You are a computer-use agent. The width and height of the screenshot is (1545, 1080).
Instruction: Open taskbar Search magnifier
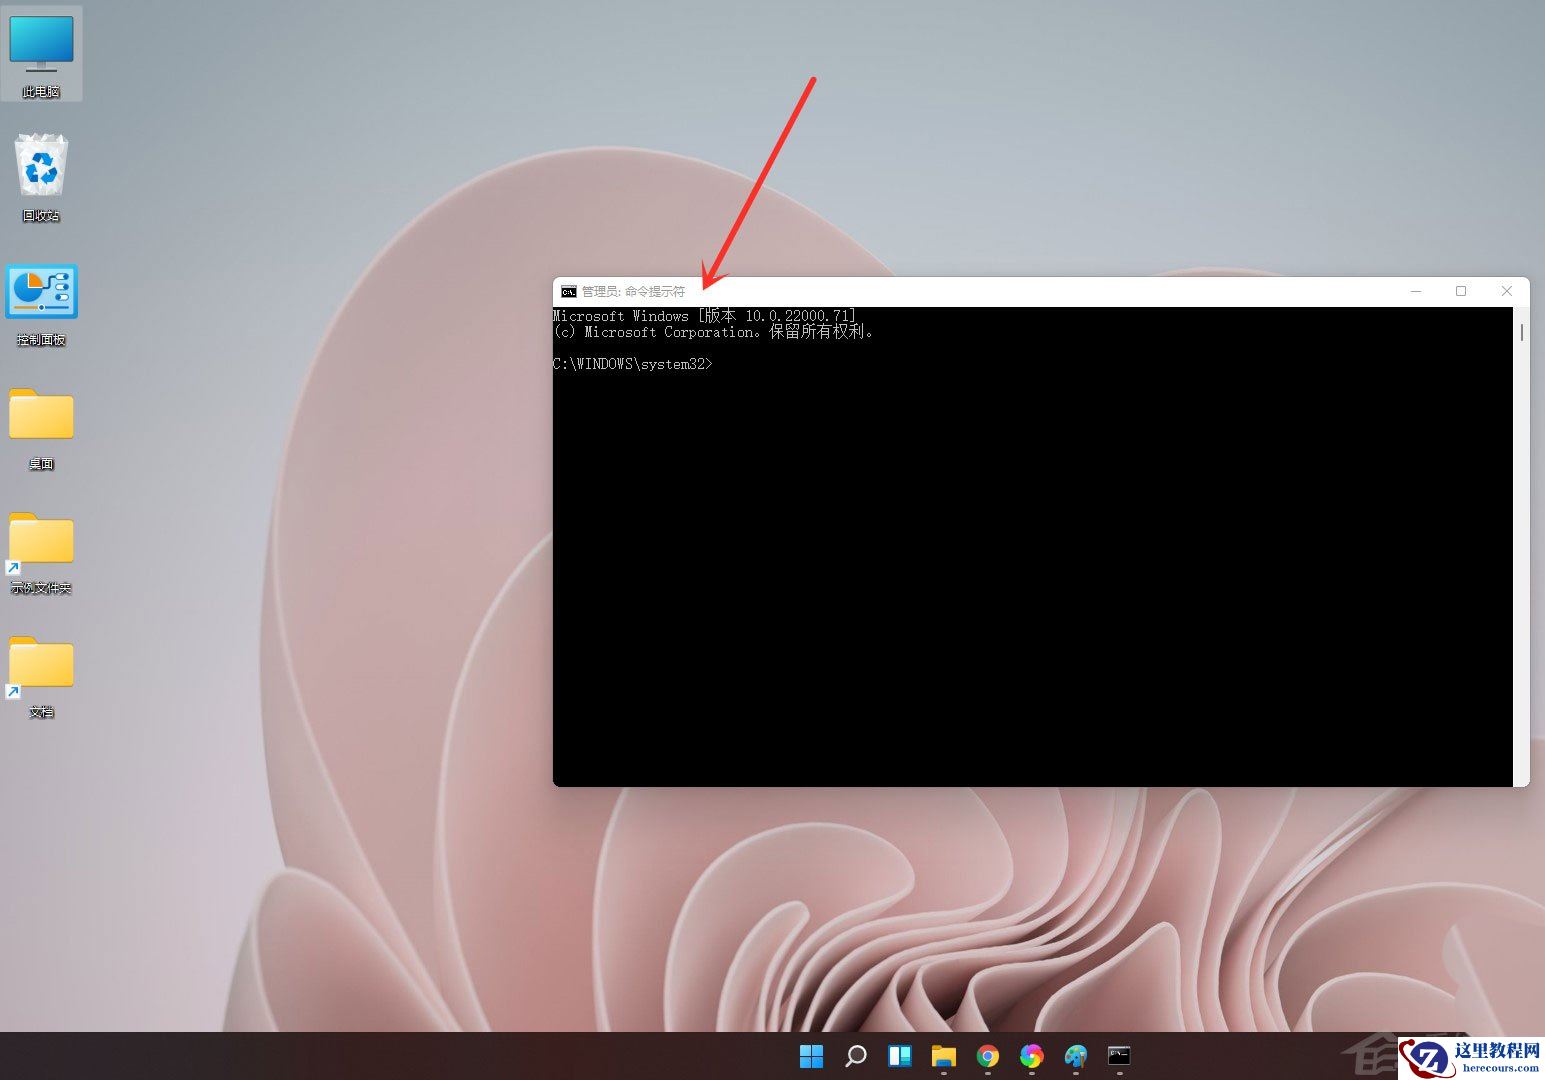[855, 1056]
